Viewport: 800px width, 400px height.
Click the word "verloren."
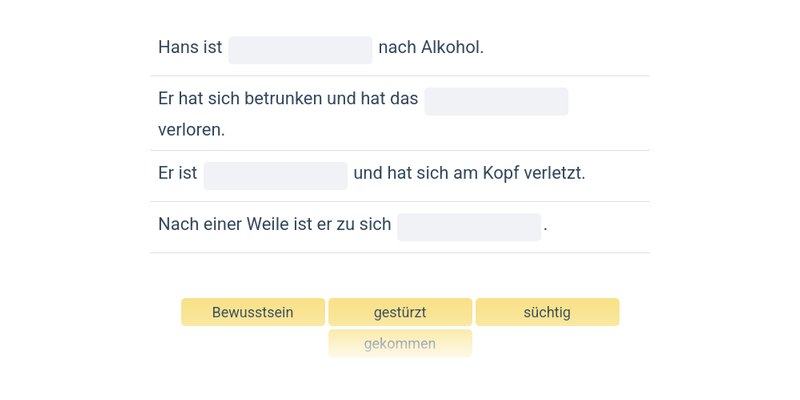191,130
